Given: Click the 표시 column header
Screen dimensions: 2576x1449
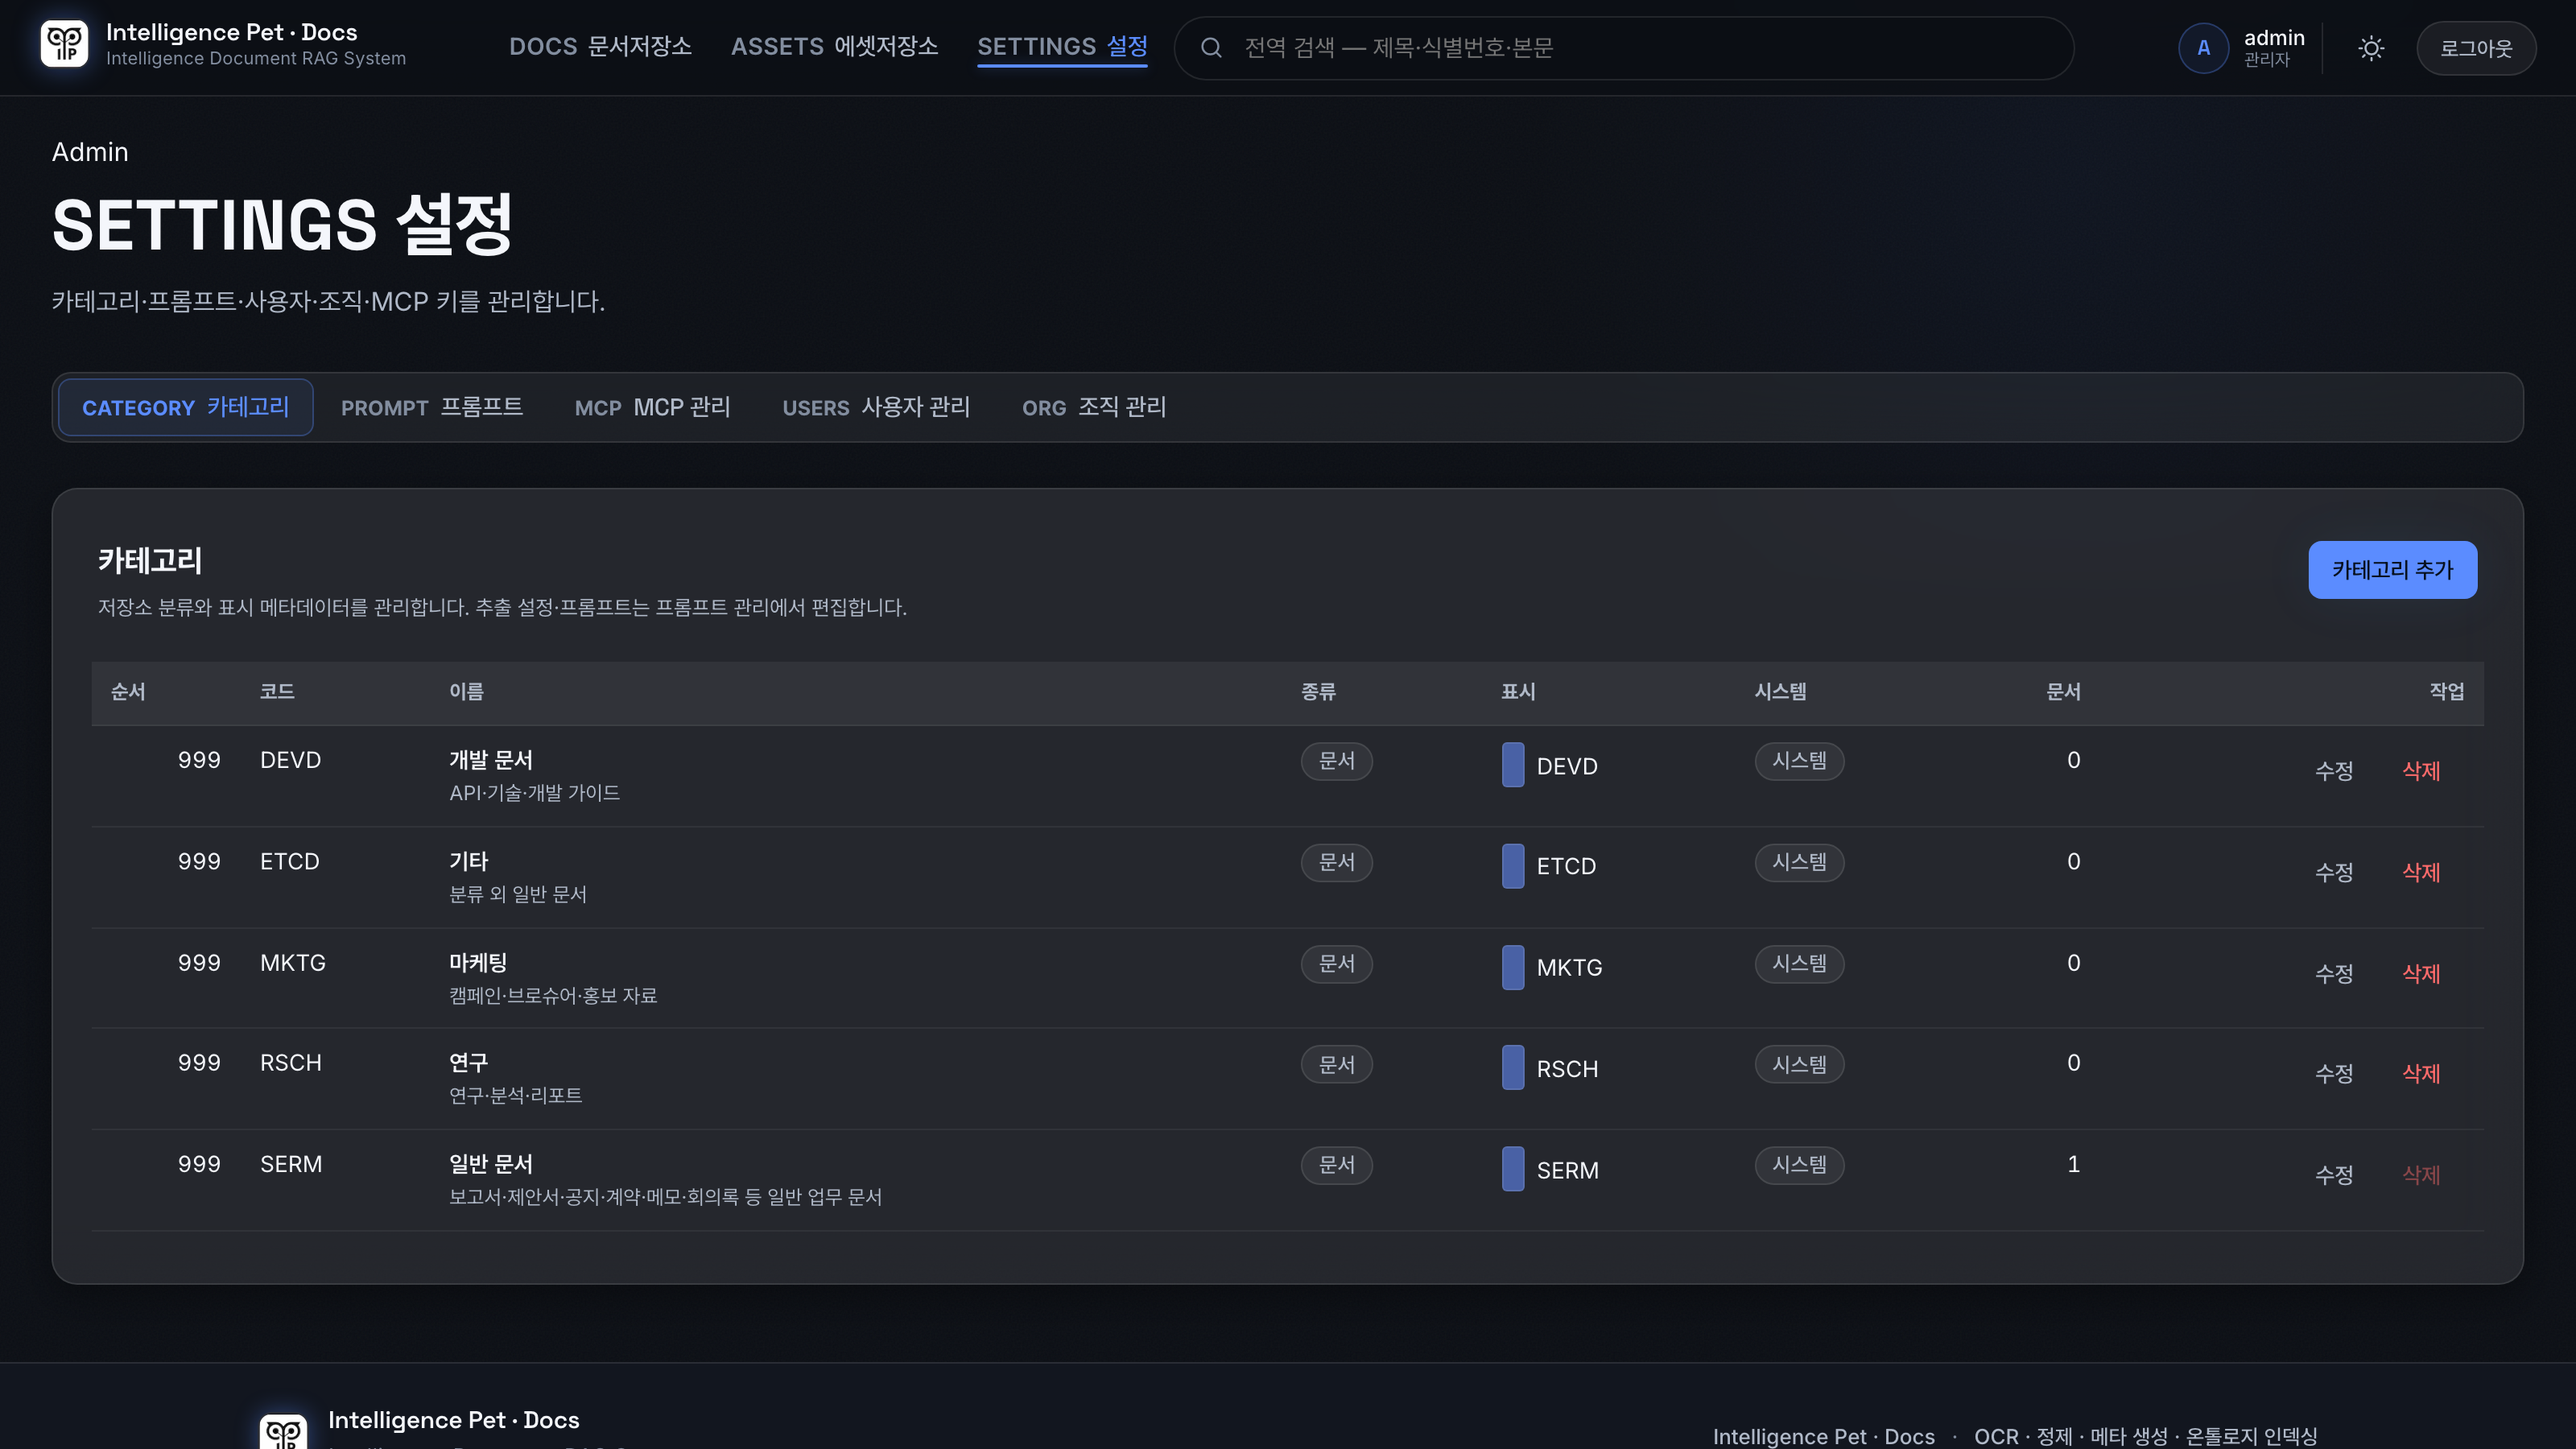Looking at the screenshot, I should point(1518,692).
